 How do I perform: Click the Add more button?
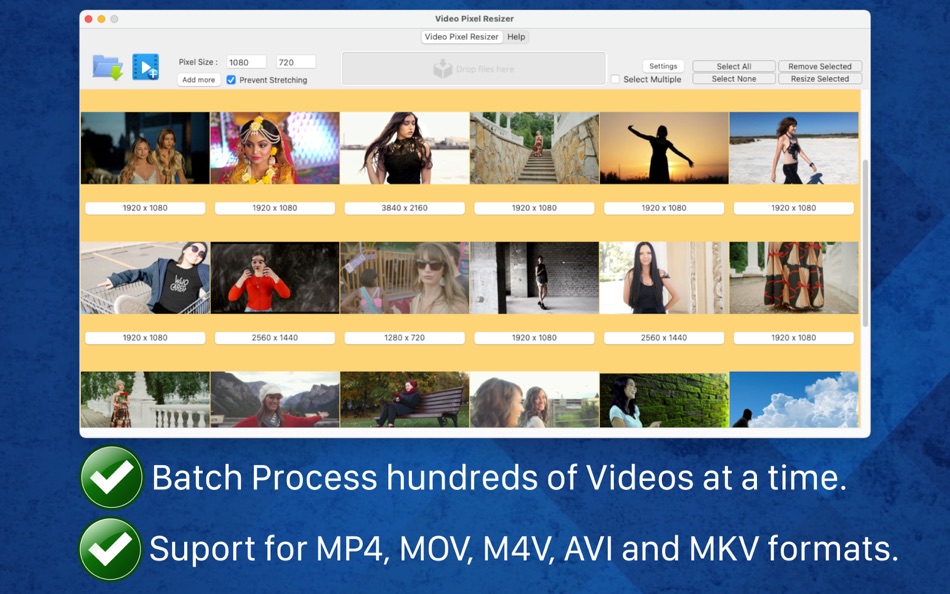pos(199,80)
